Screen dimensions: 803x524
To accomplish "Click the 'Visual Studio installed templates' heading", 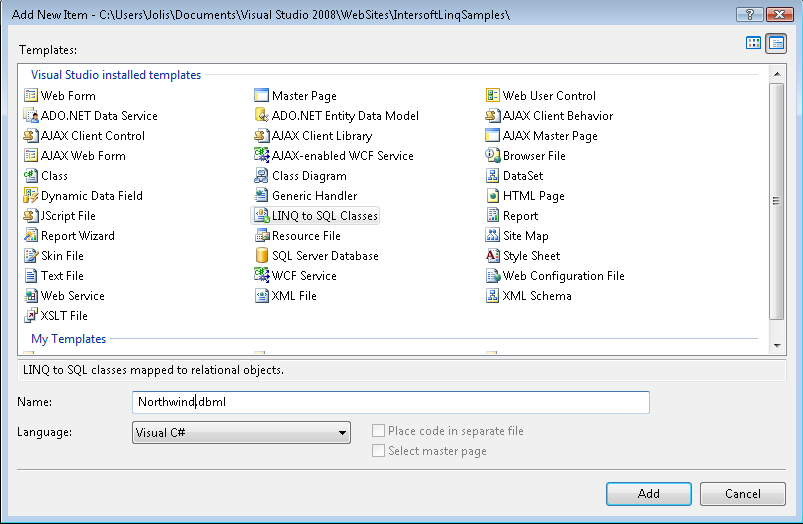I will click(x=116, y=75).
